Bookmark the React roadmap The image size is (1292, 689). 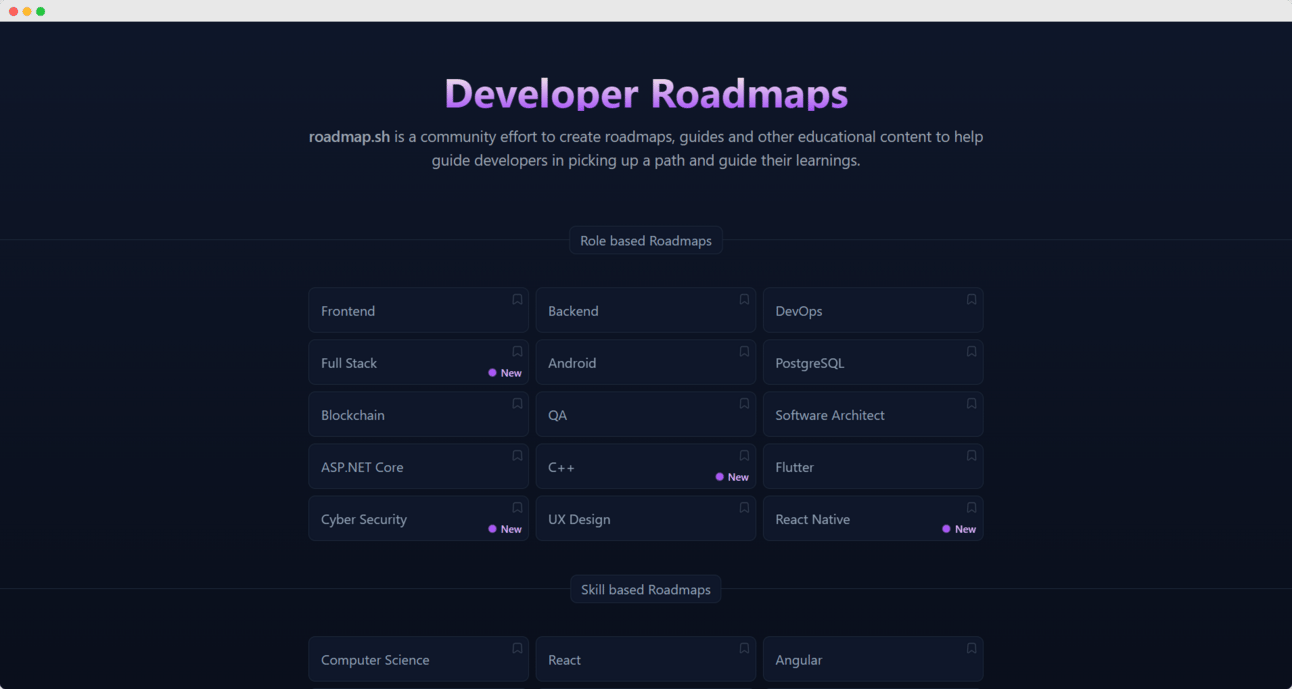point(744,648)
